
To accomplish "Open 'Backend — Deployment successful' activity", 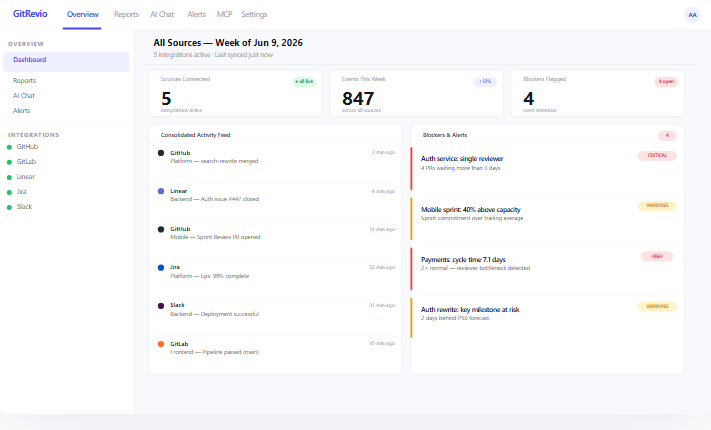I will 214,314.
